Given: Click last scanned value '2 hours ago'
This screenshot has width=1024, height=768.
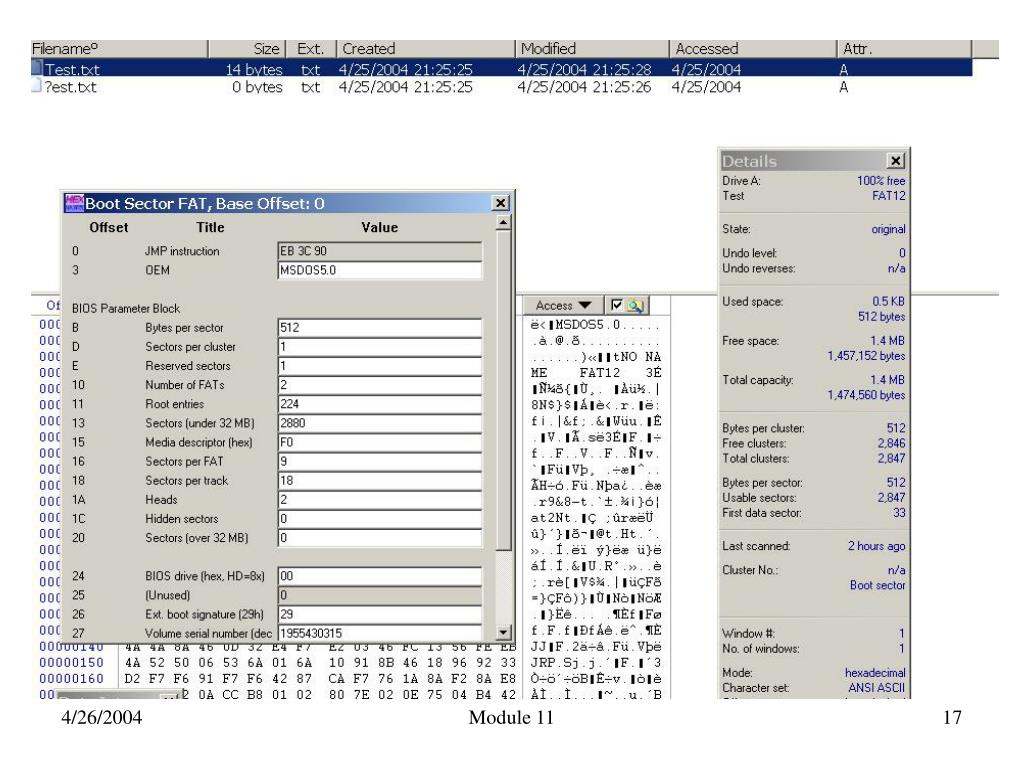Looking at the screenshot, I should click(x=876, y=546).
